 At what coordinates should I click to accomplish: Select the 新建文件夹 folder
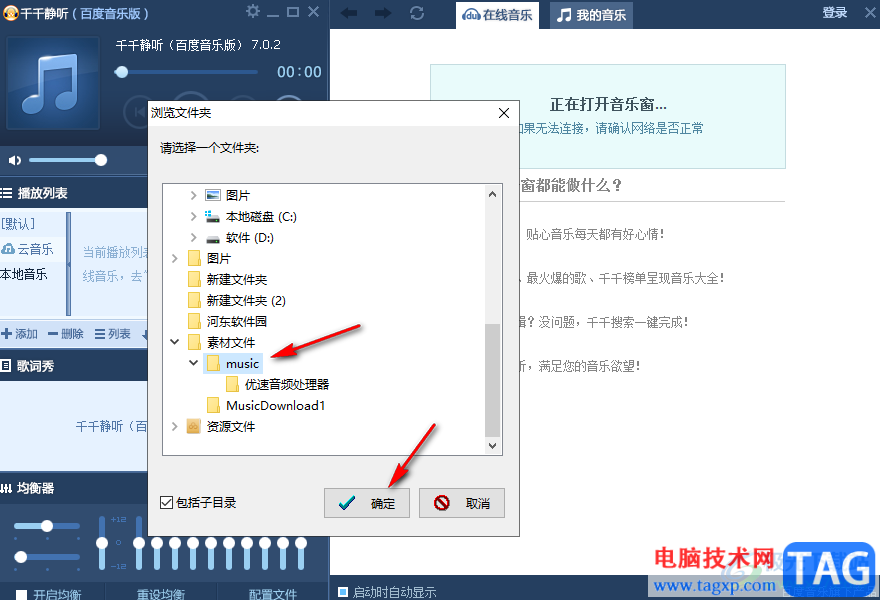pos(227,280)
